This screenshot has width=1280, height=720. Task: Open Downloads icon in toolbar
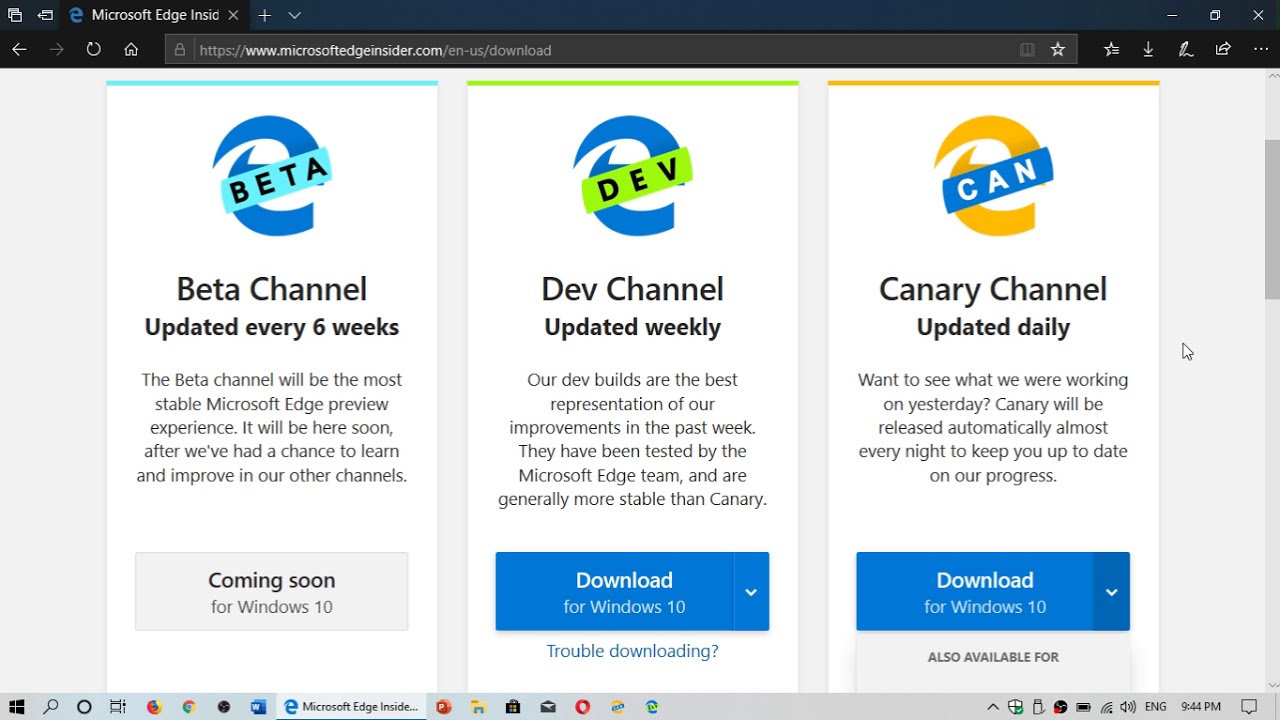pyautogui.click(x=1148, y=49)
